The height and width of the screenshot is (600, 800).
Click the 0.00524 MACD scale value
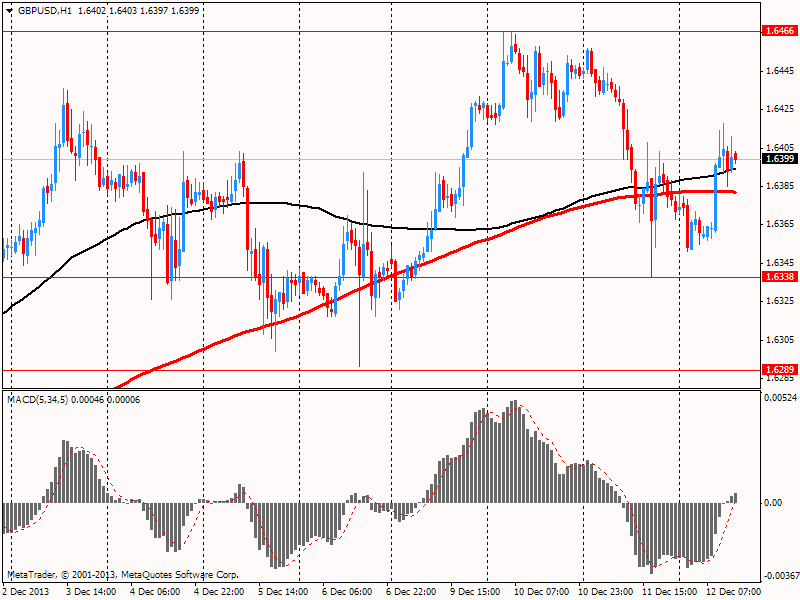coord(780,398)
